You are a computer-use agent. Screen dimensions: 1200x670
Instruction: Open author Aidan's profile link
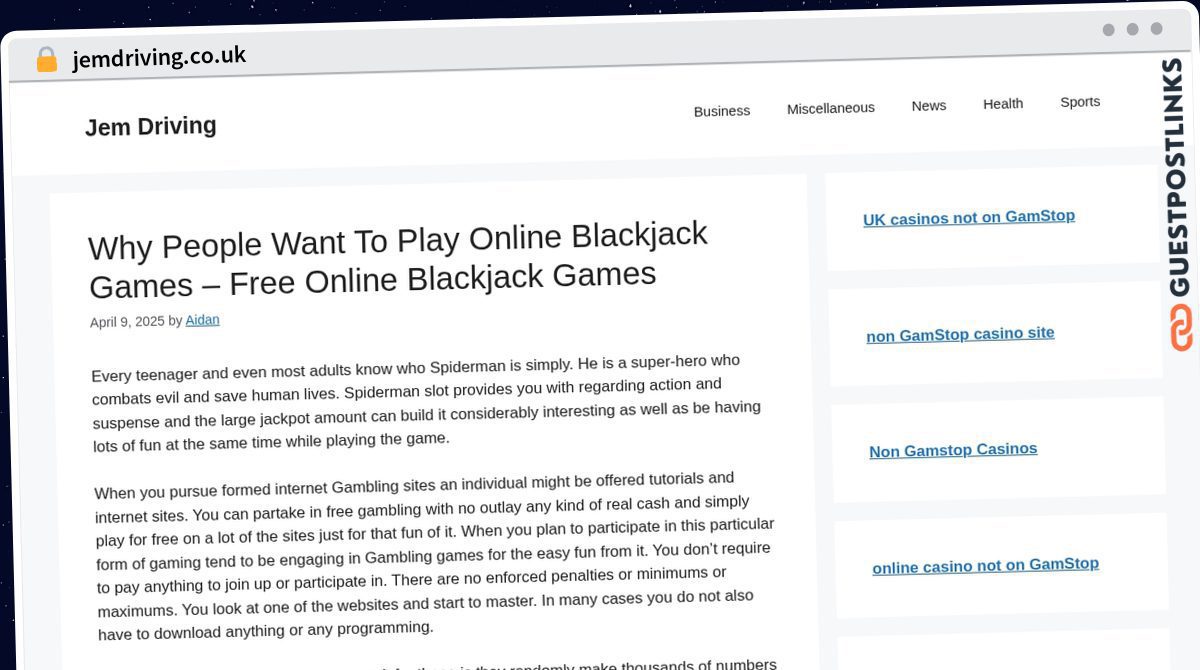(x=202, y=320)
